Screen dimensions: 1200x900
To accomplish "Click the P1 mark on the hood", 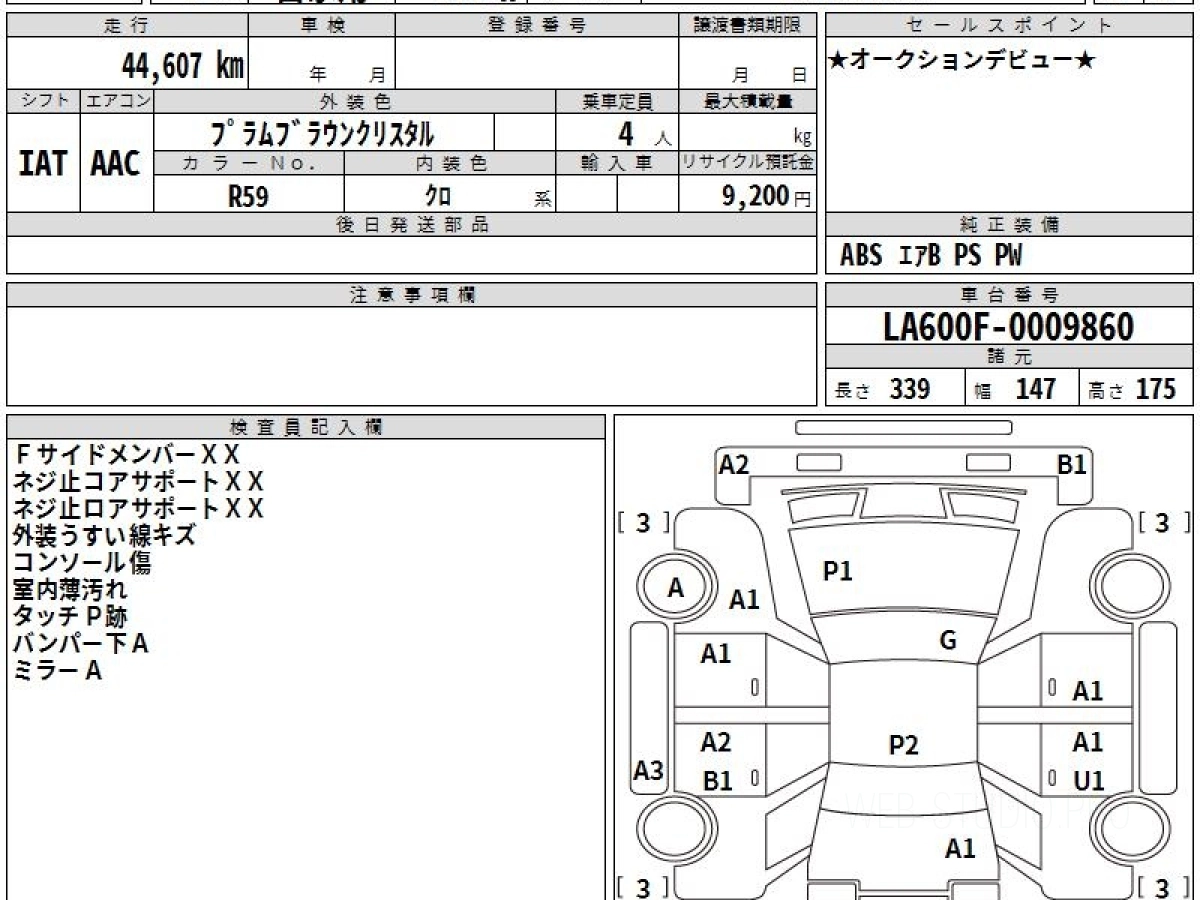I will (837, 571).
